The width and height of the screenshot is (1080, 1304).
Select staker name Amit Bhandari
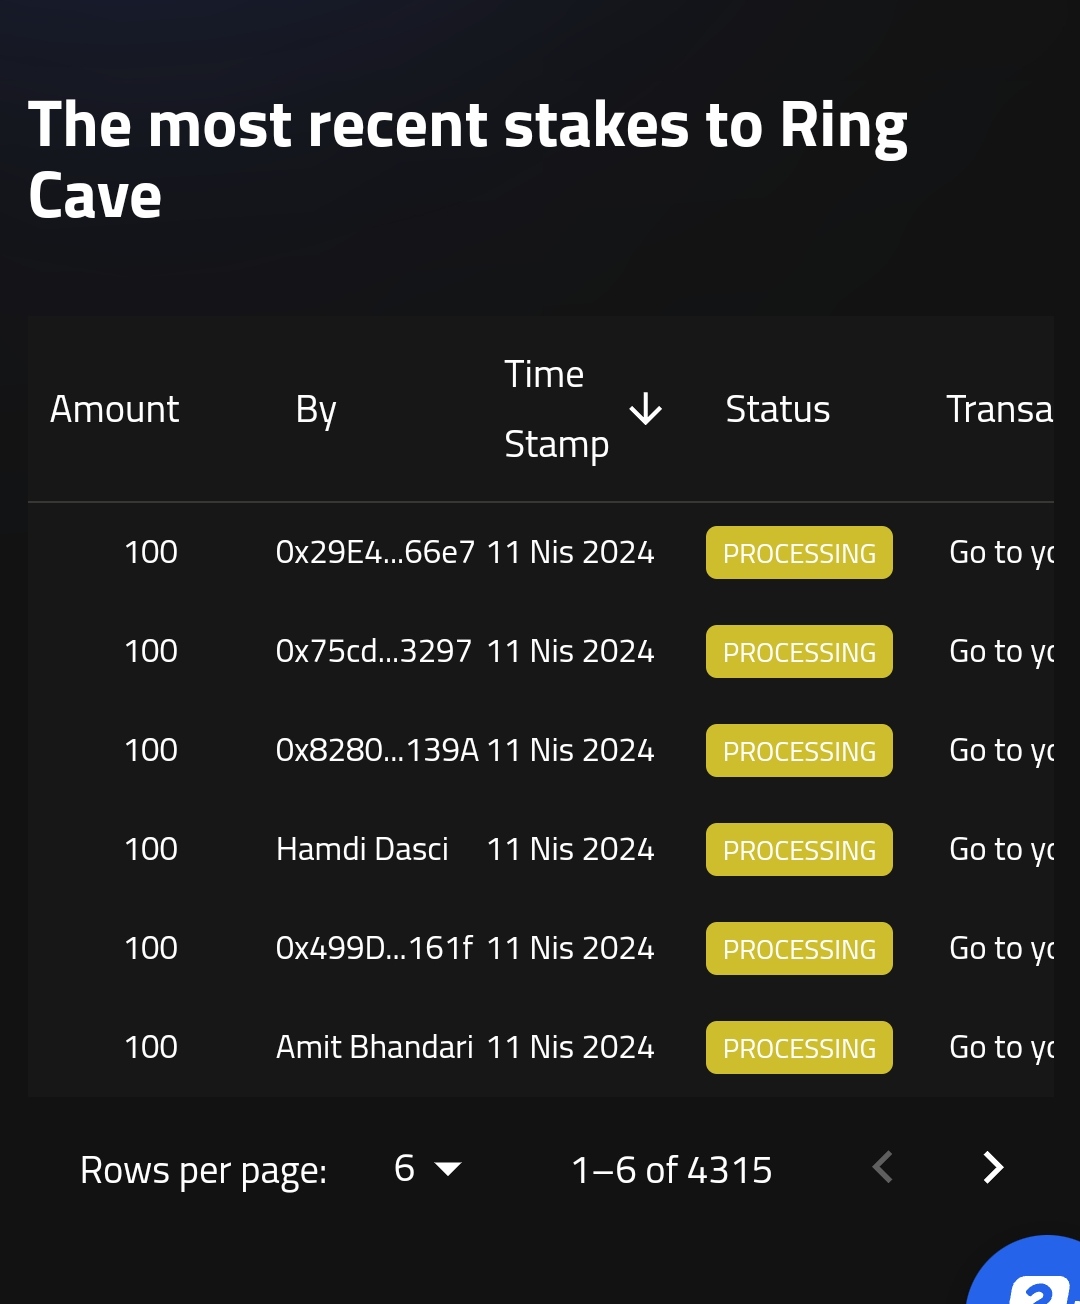374,1047
